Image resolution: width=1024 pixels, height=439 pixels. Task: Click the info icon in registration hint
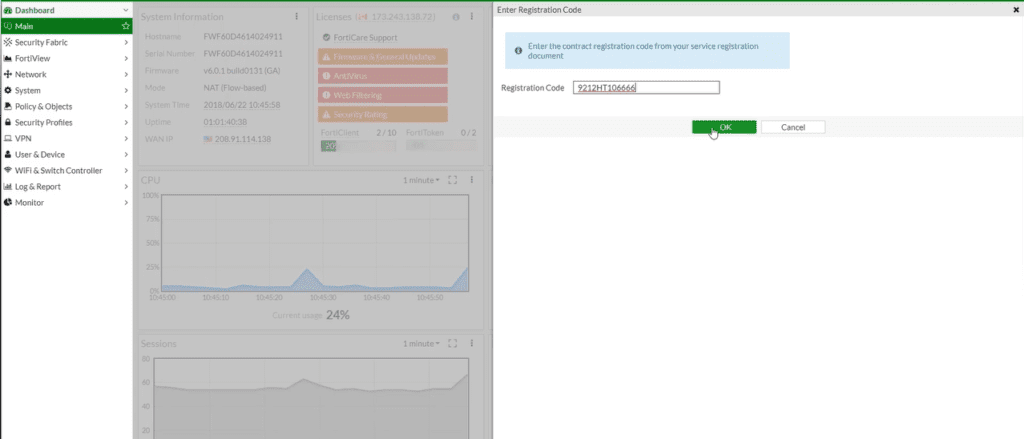click(x=519, y=50)
